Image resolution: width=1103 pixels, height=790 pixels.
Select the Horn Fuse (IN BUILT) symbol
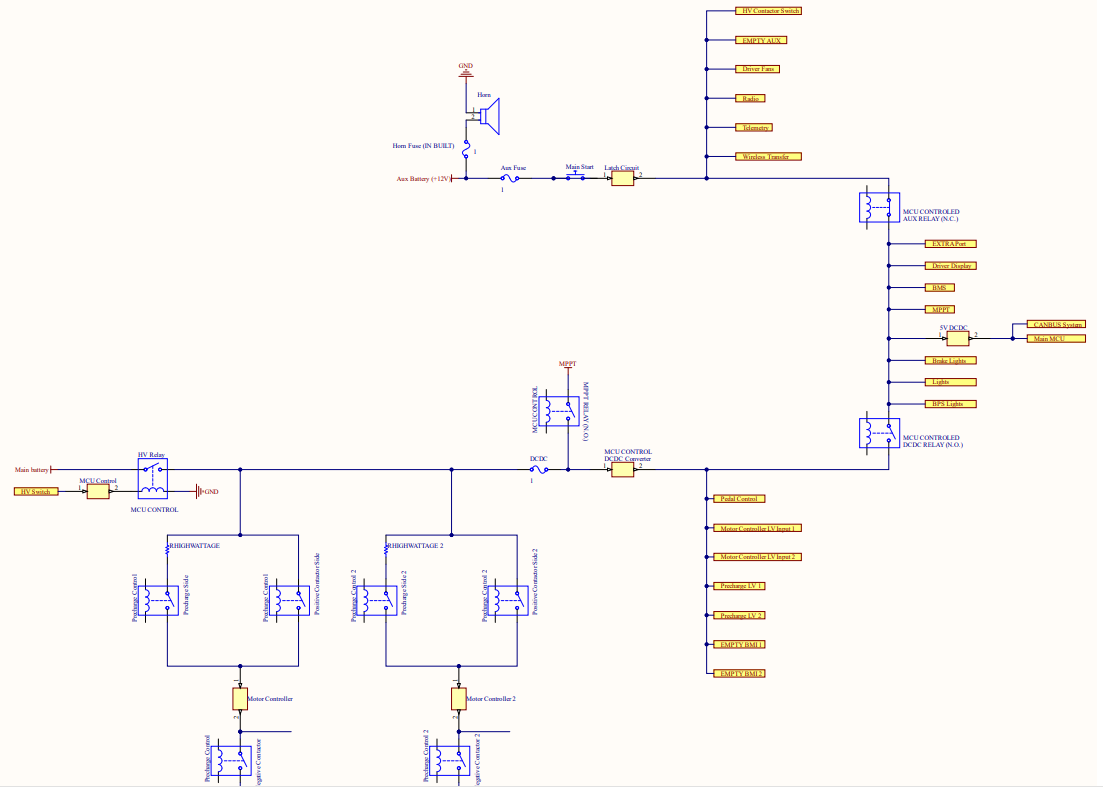(466, 149)
